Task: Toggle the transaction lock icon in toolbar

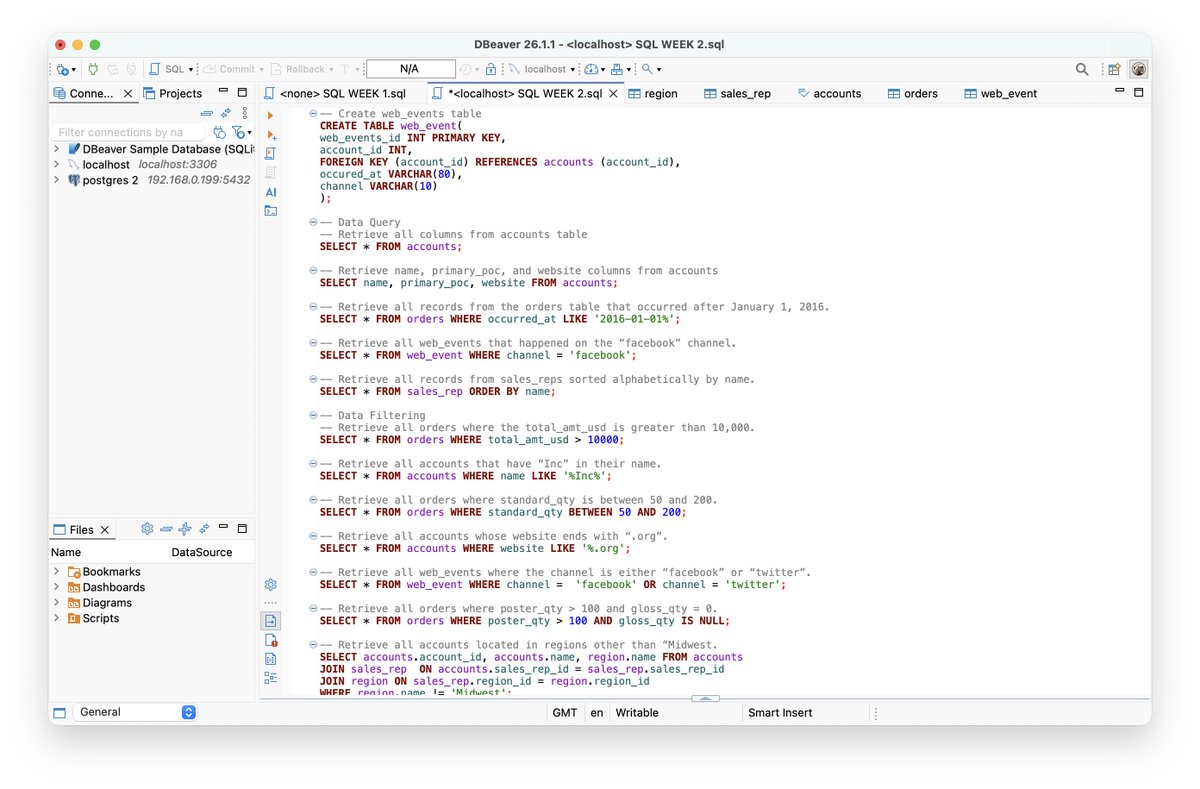Action: 491,69
